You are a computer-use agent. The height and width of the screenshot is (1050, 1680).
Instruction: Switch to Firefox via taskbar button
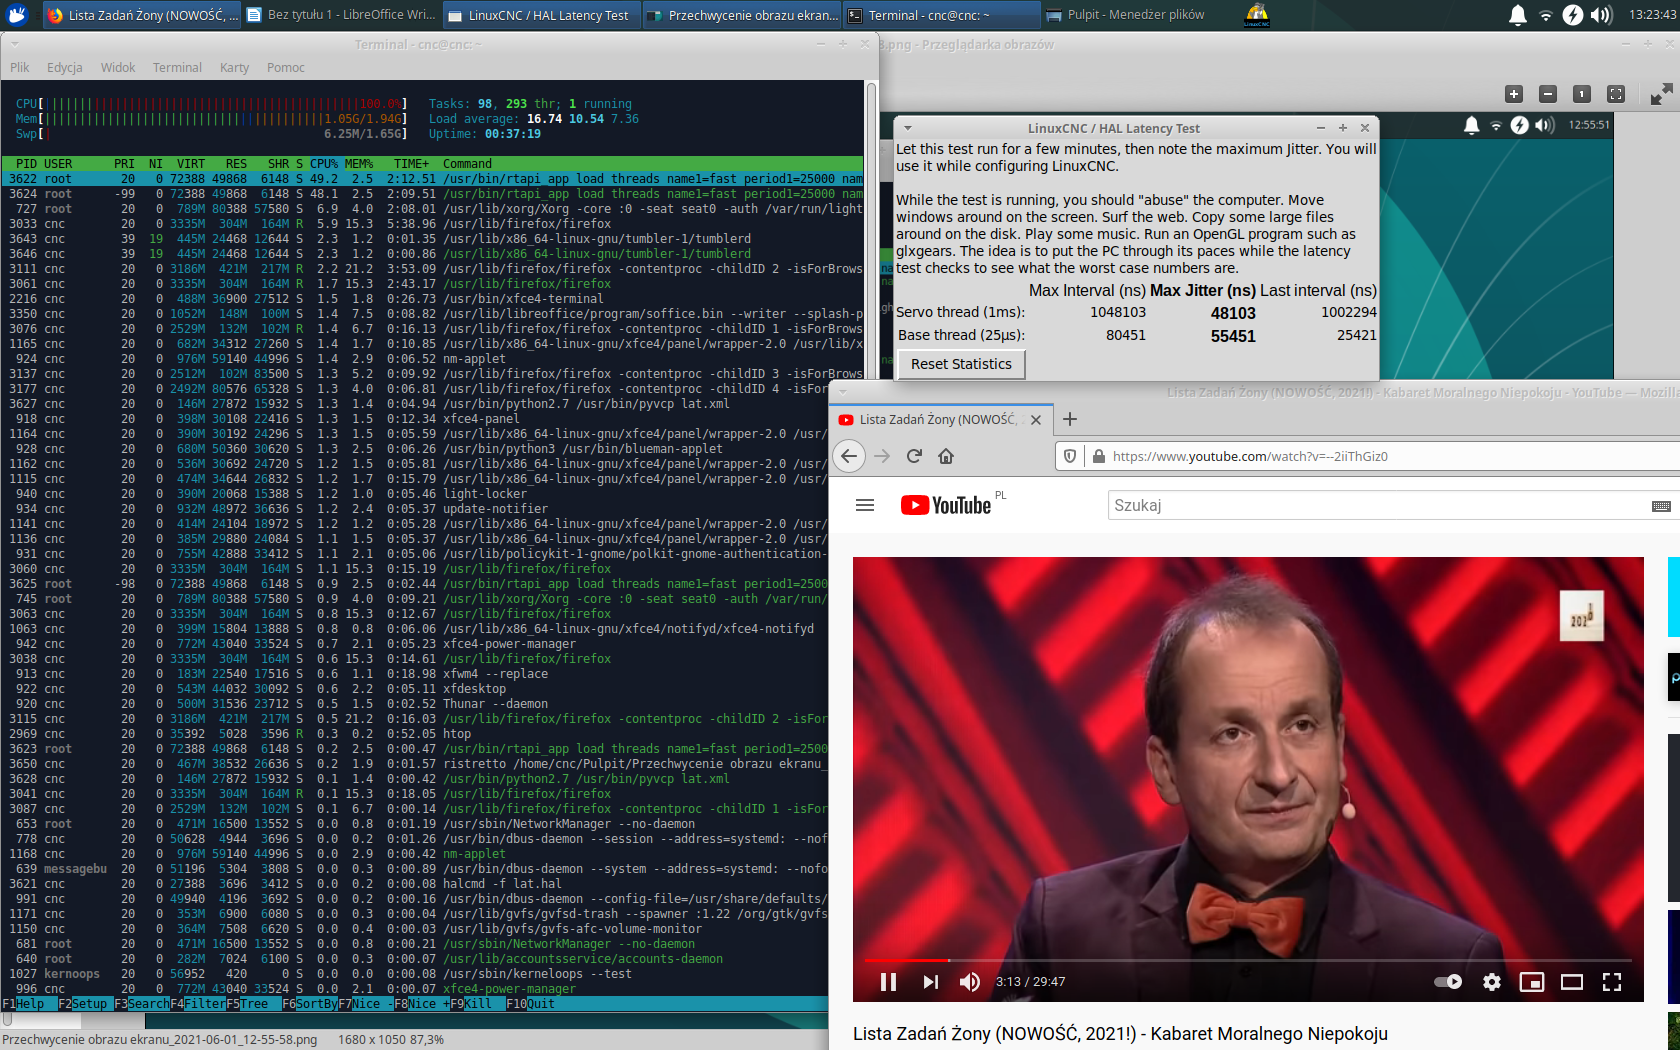coord(142,15)
